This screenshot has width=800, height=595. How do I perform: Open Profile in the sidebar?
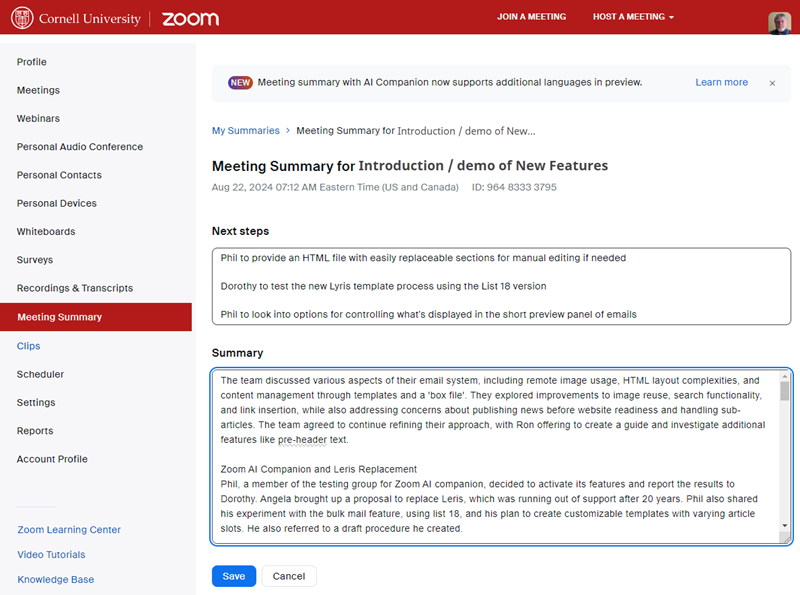pyautogui.click(x=32, y=62)
